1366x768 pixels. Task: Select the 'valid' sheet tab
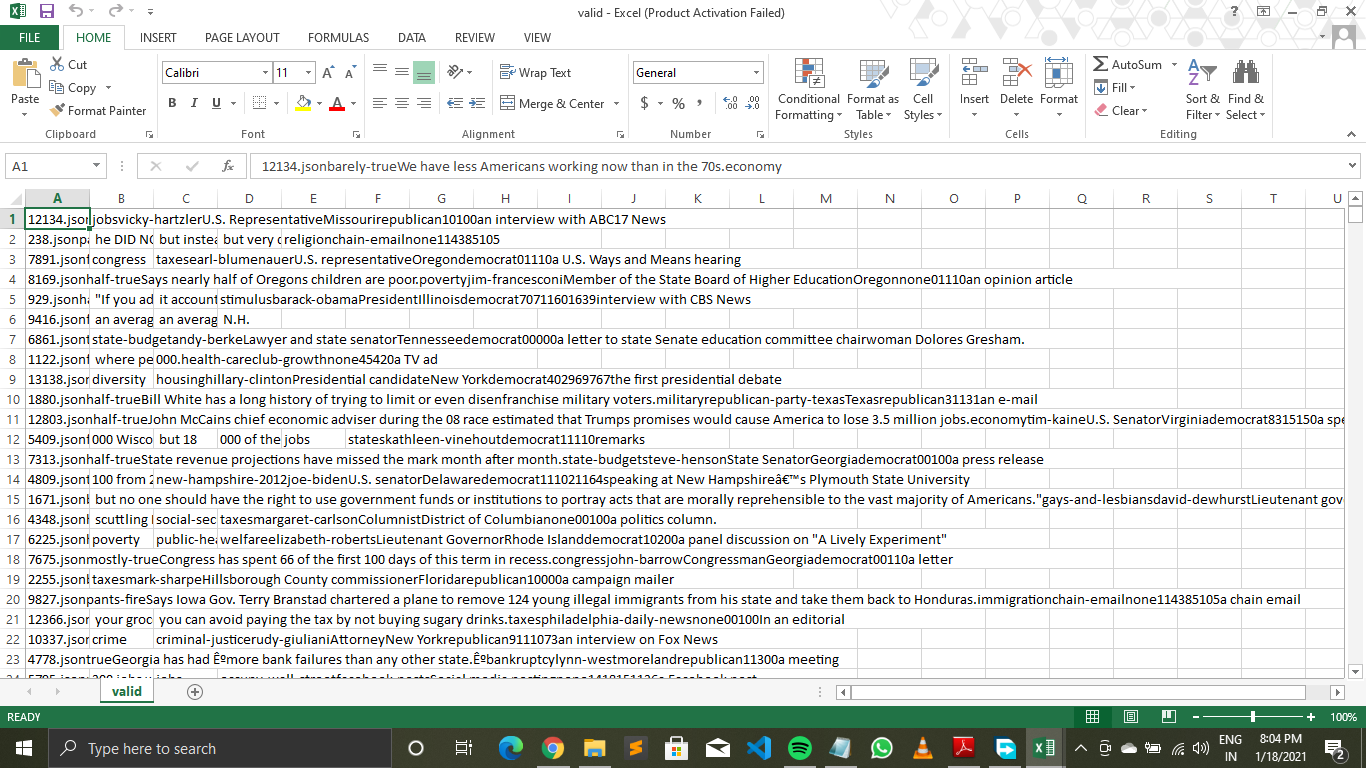[127, 691]
